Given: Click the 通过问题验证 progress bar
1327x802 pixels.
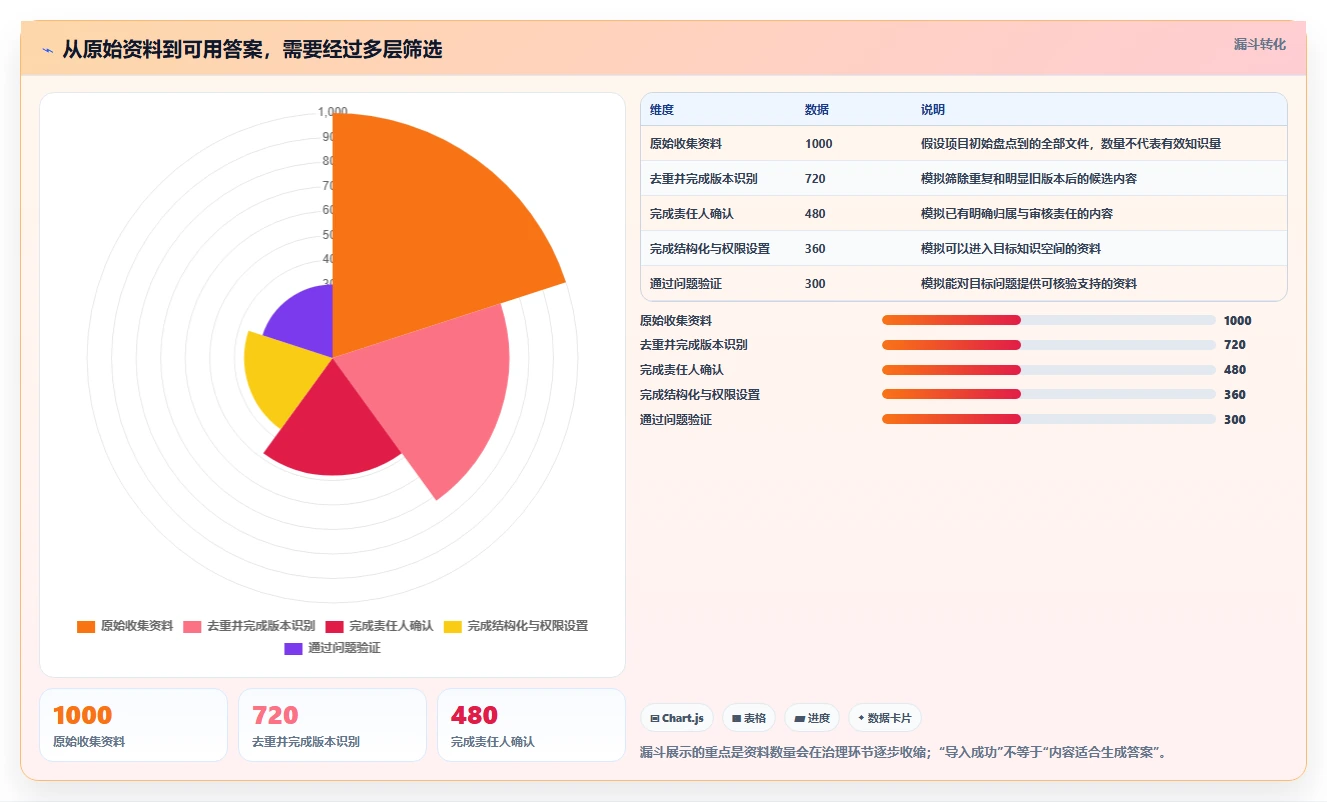Looking at the screenshot, I should [x=1049, y=419].
